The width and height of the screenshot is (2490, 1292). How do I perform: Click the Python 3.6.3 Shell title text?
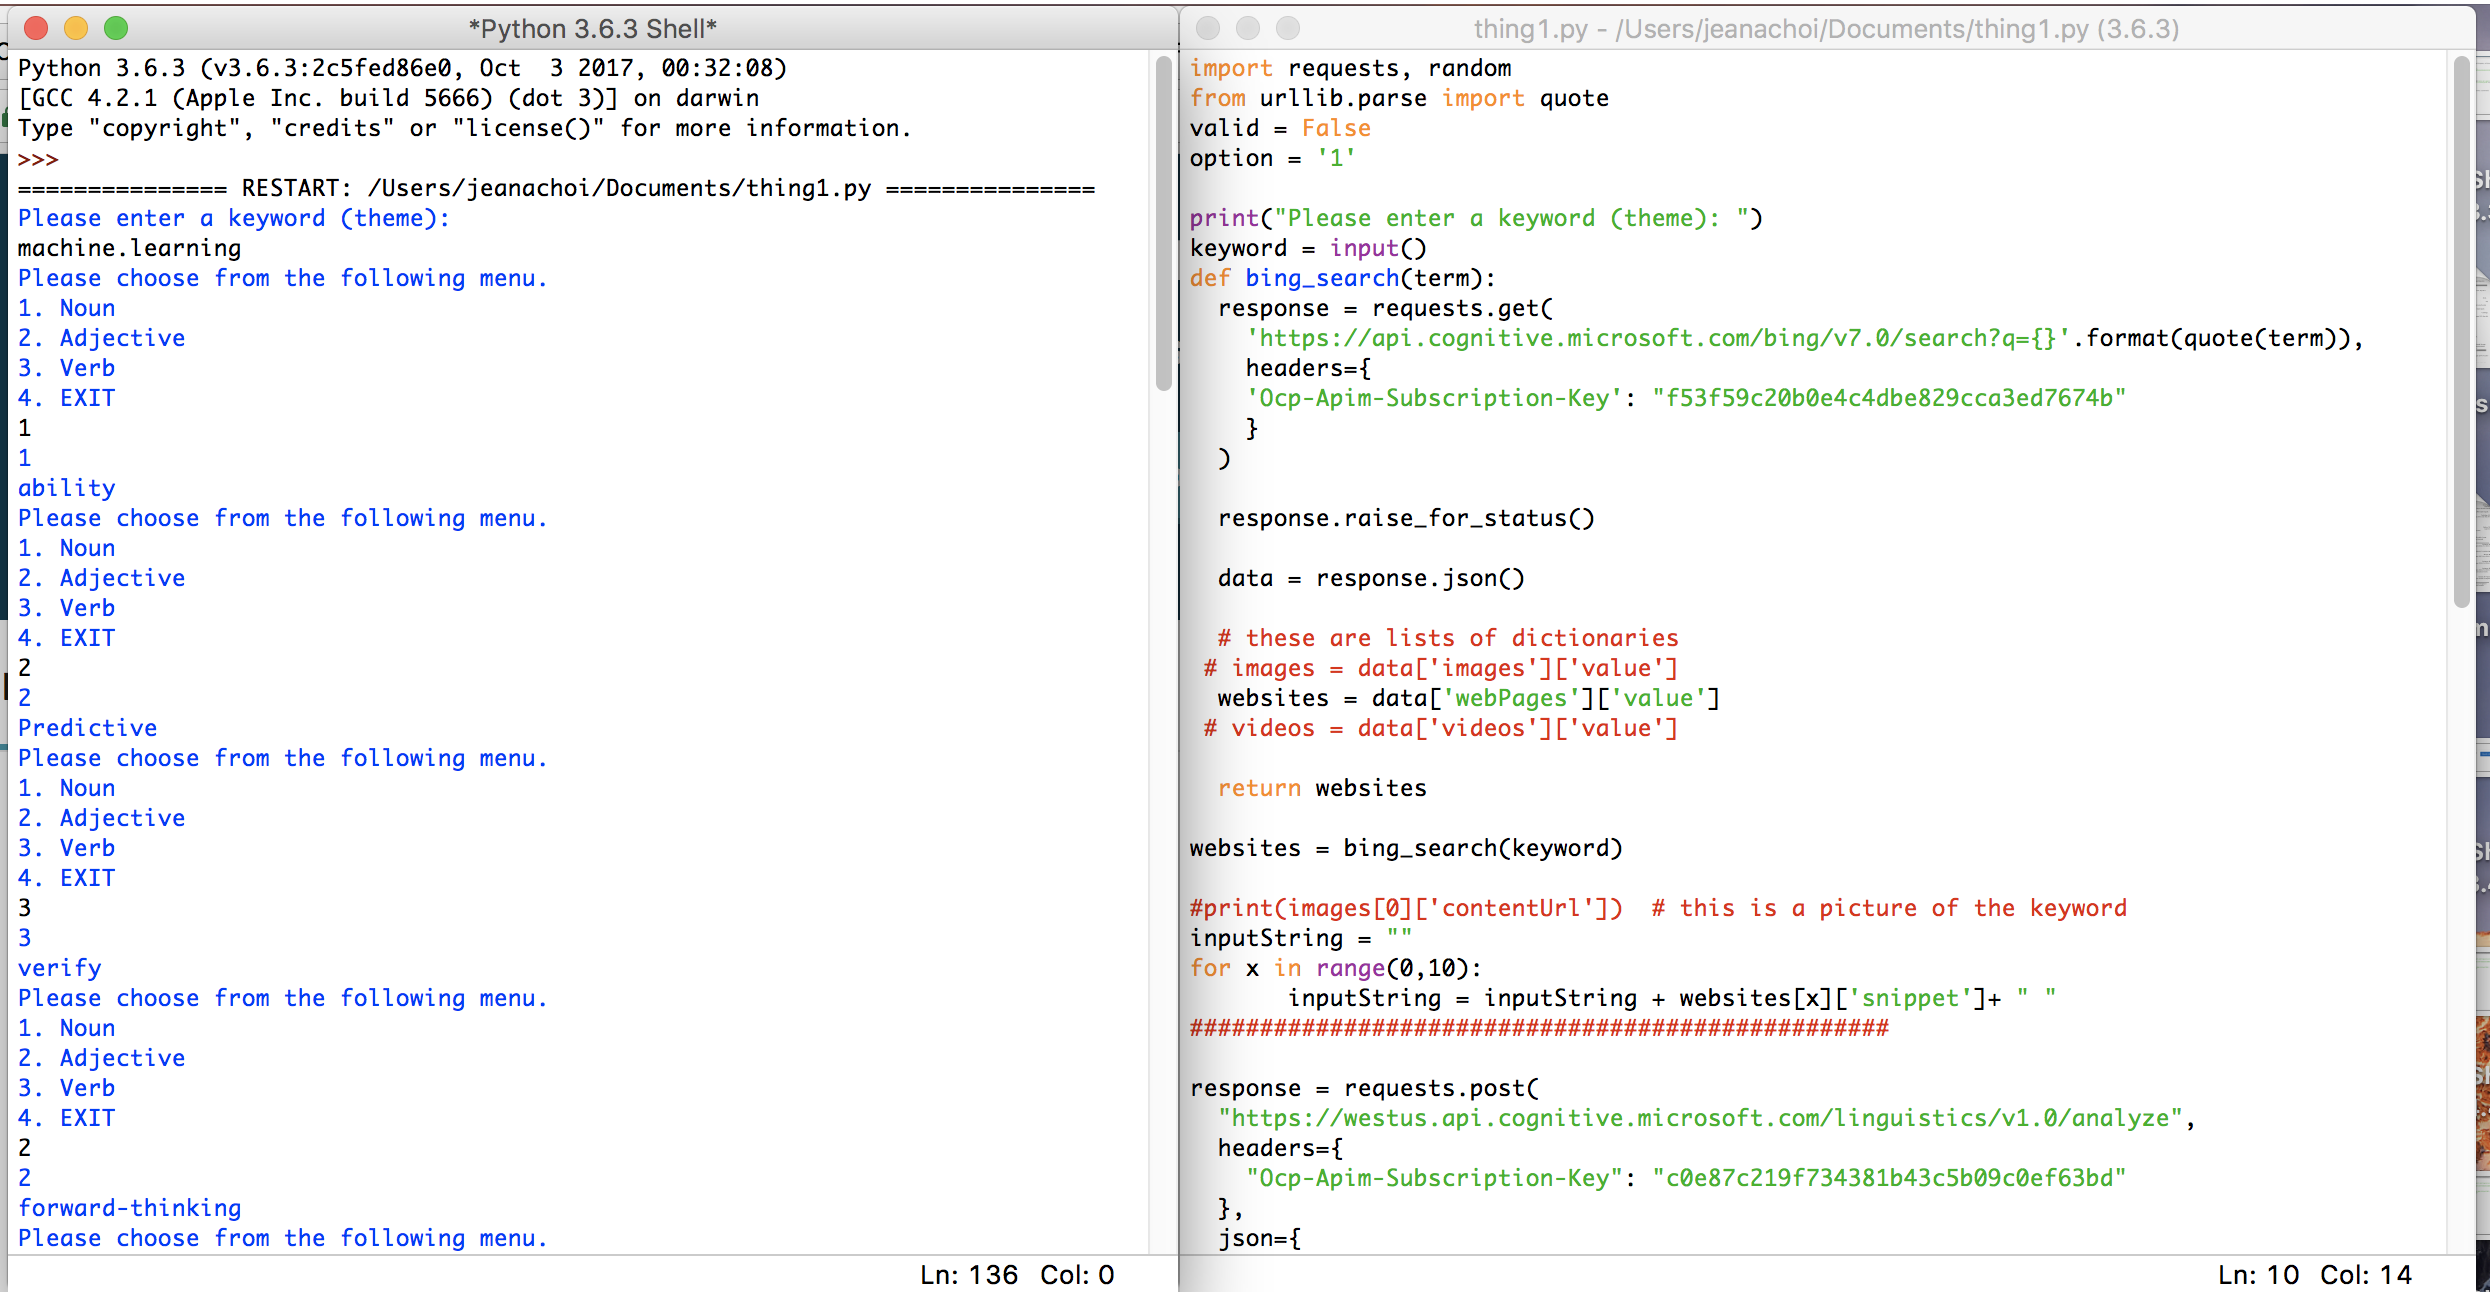592,28
